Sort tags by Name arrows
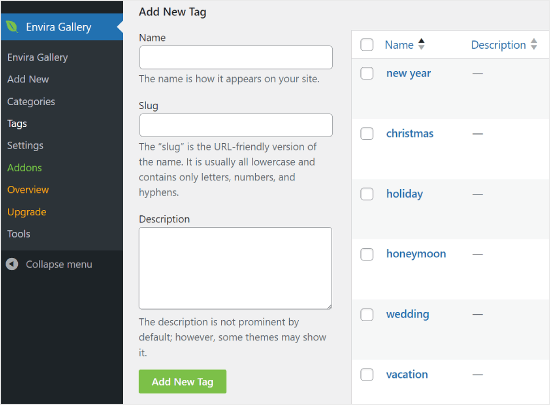Screen dimensions: 550x405 421,44
